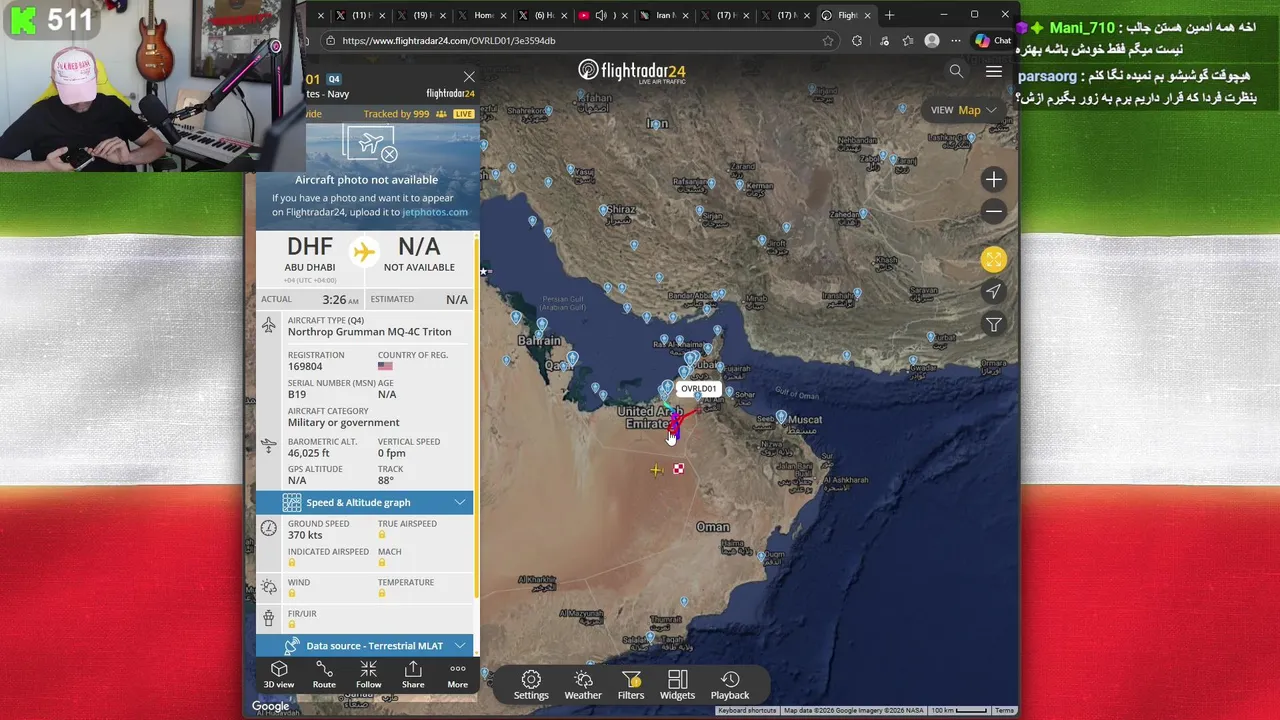Zoom out the map with minus button

pyautogui.click(x=993, y=211)
